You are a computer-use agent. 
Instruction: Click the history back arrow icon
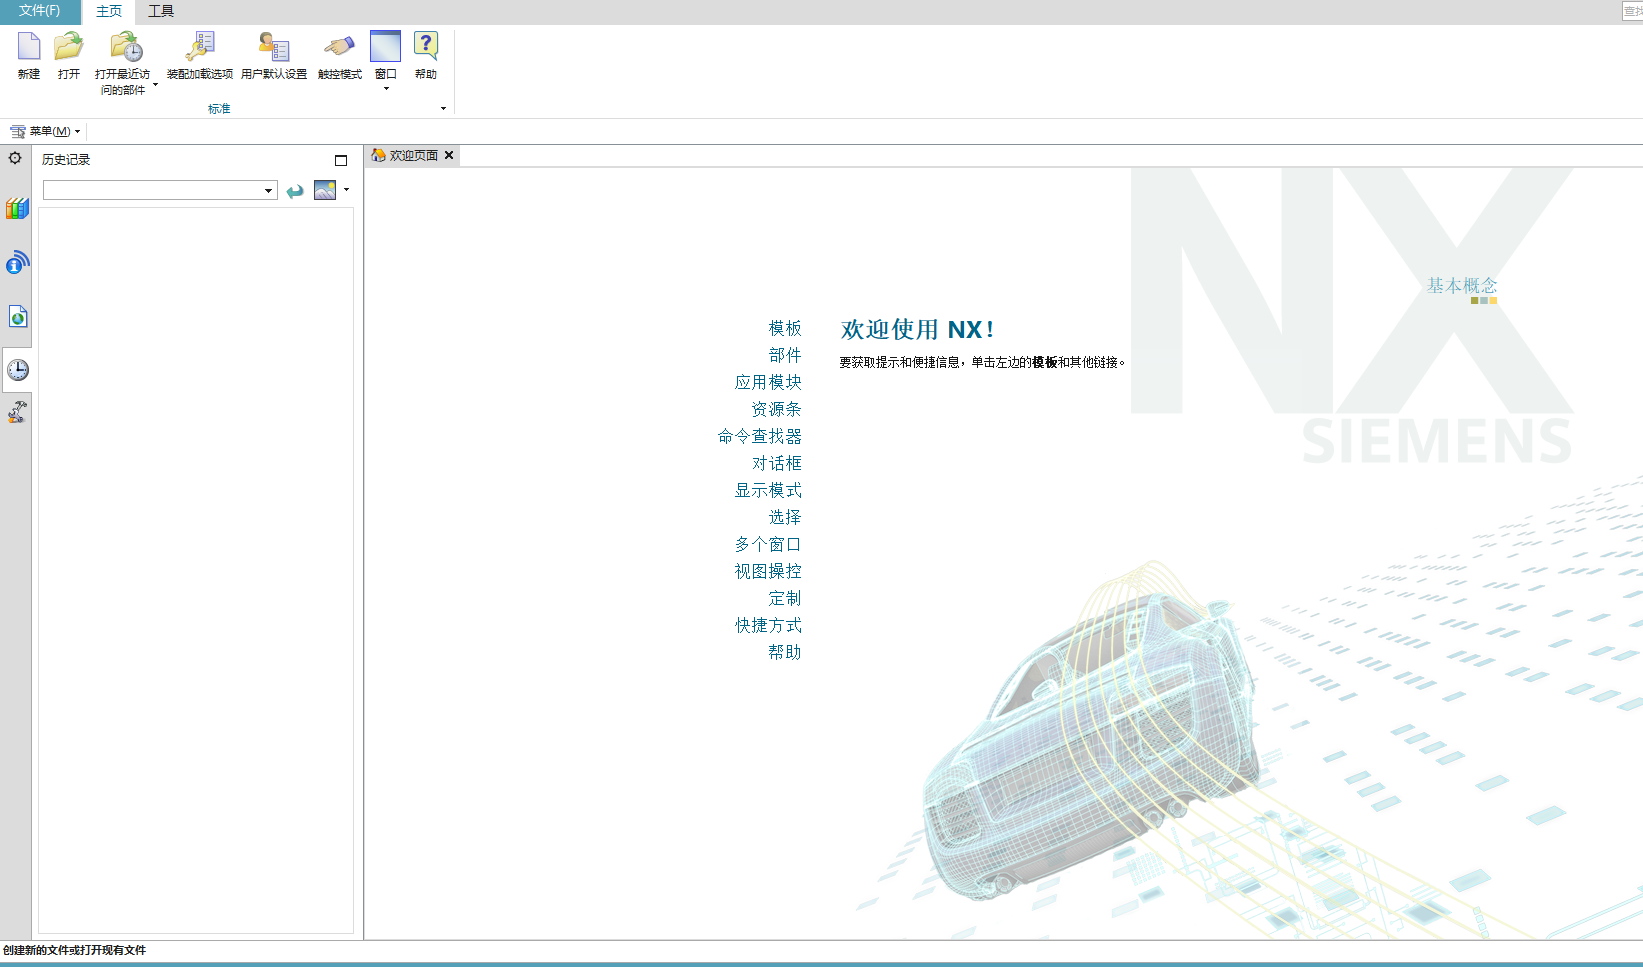(x=295, y=191)
